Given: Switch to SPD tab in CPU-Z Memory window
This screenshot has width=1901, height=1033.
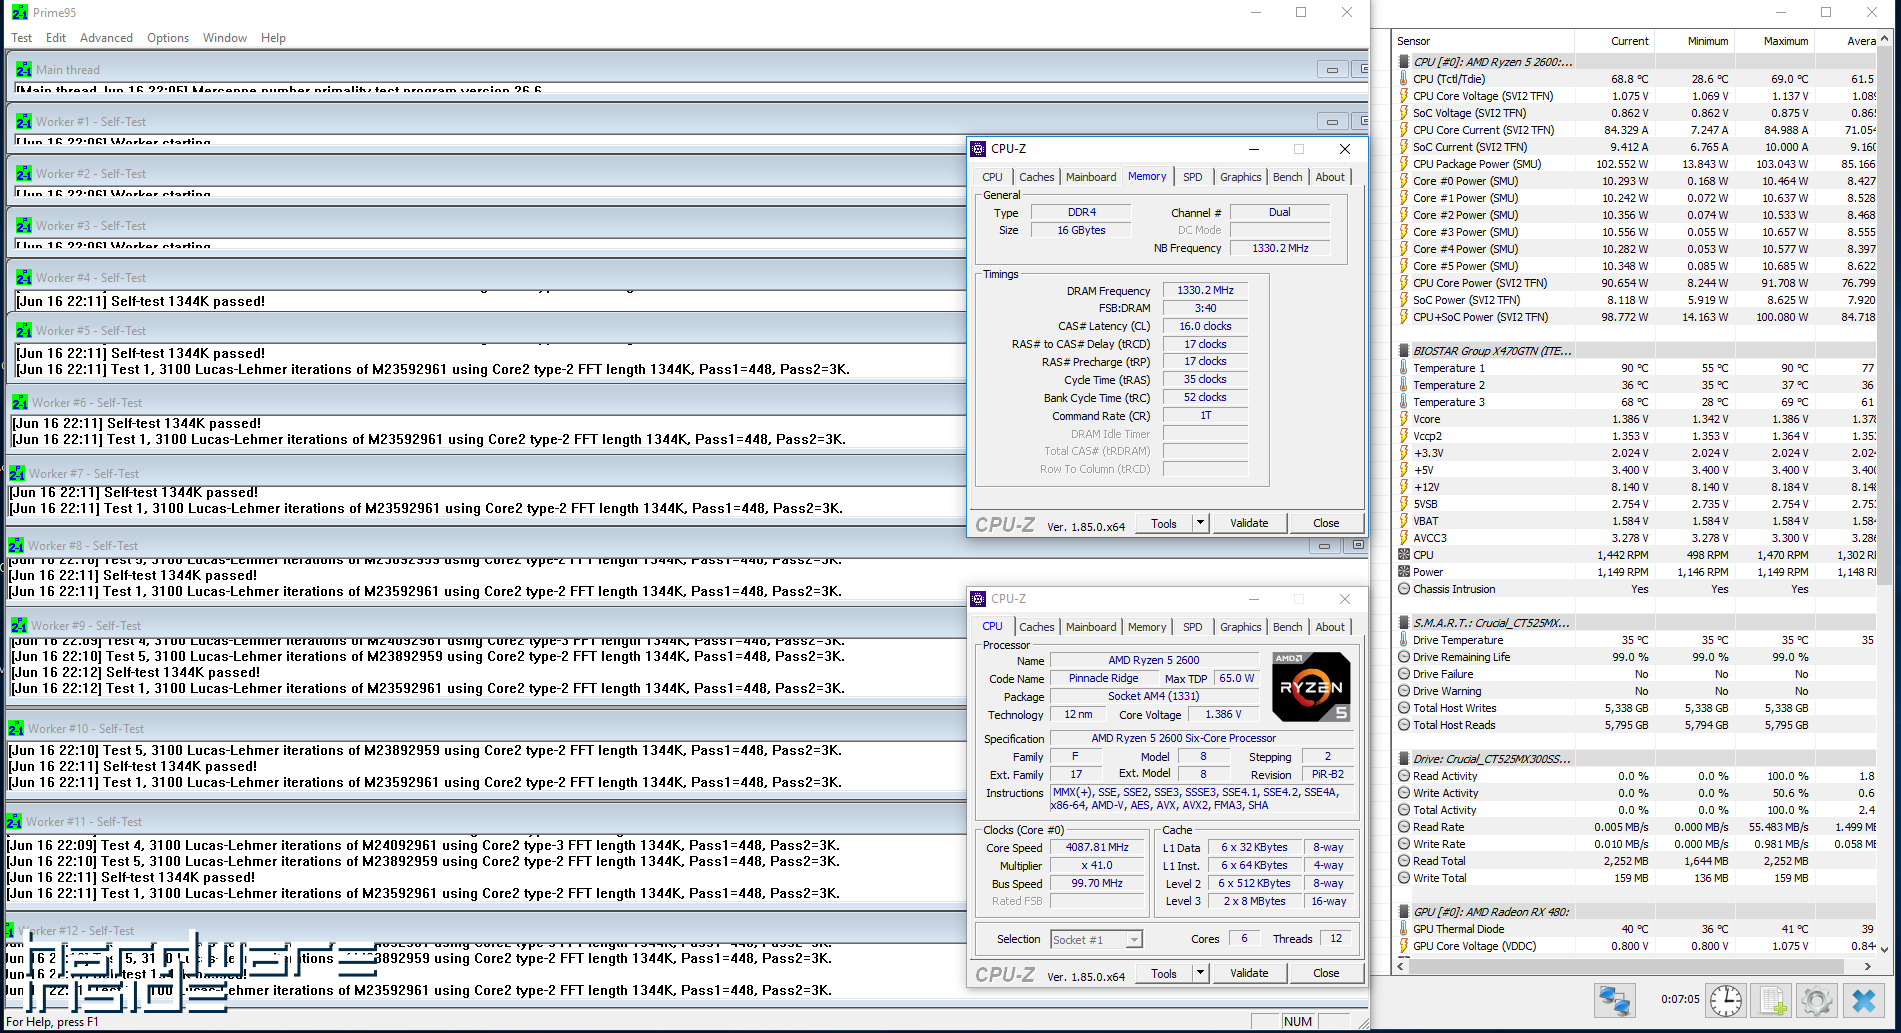Looking at the screenshot, I should [1193, 177].
